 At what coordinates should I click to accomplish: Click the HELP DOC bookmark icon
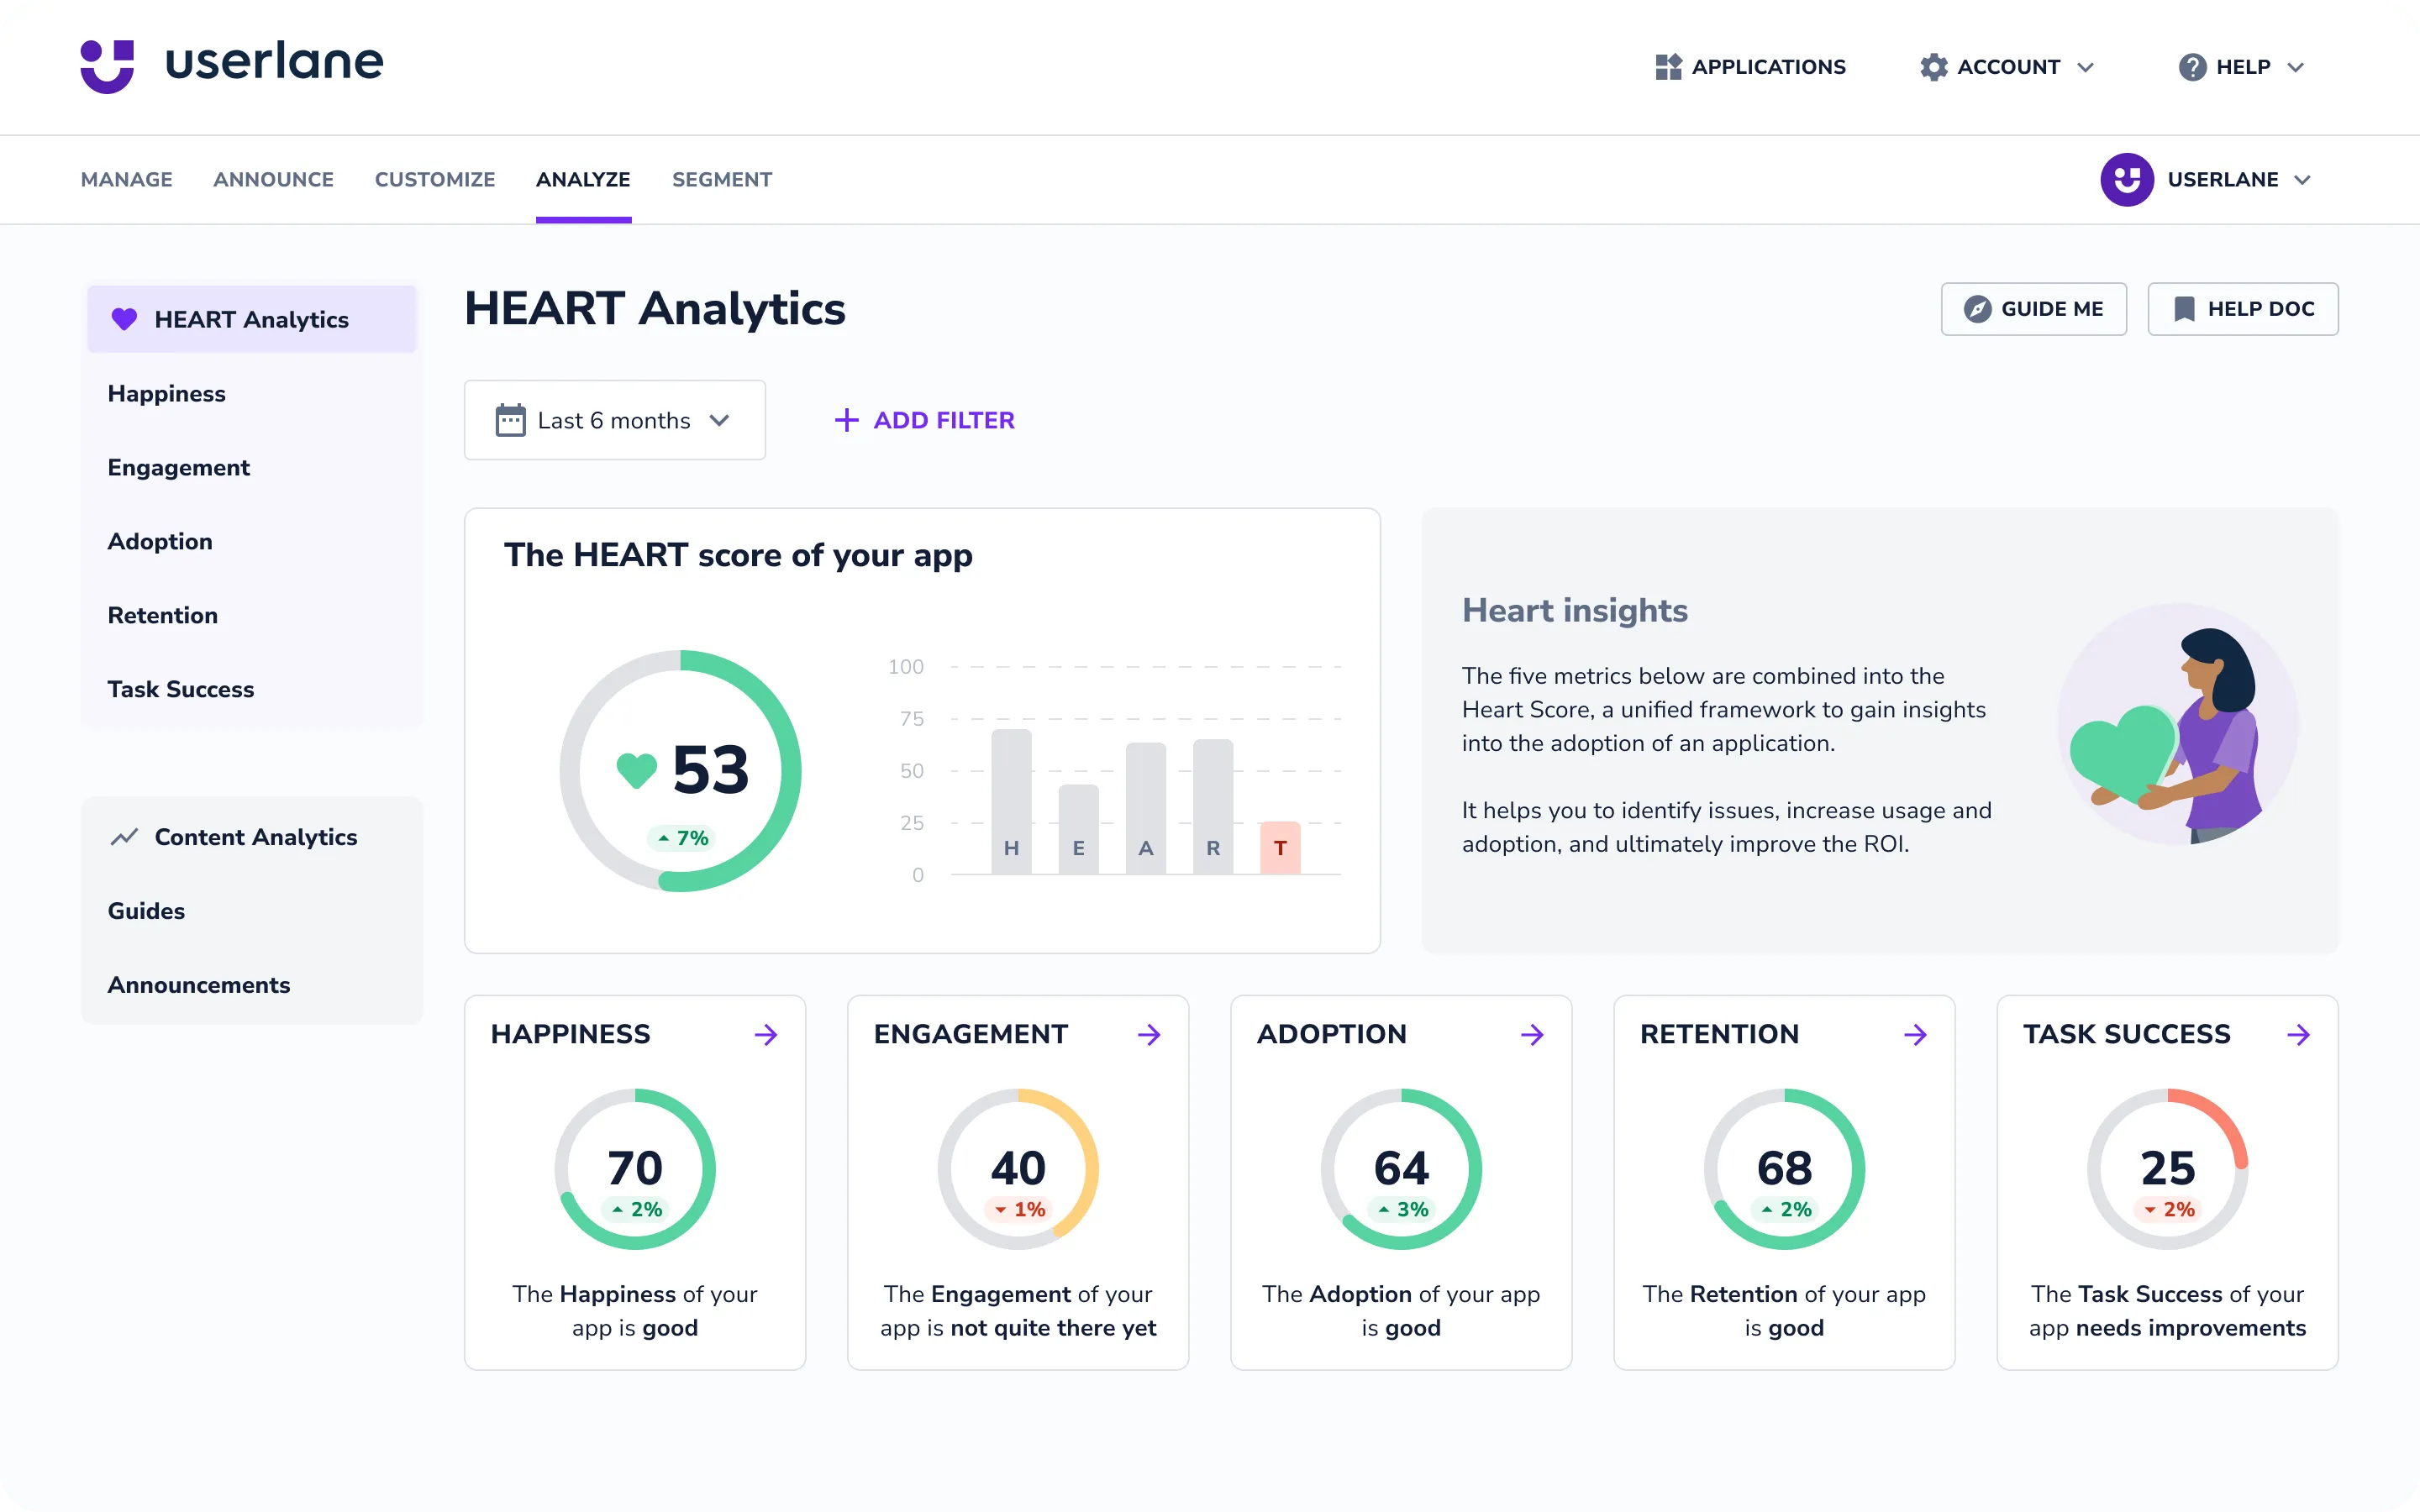pos(2181,308)
